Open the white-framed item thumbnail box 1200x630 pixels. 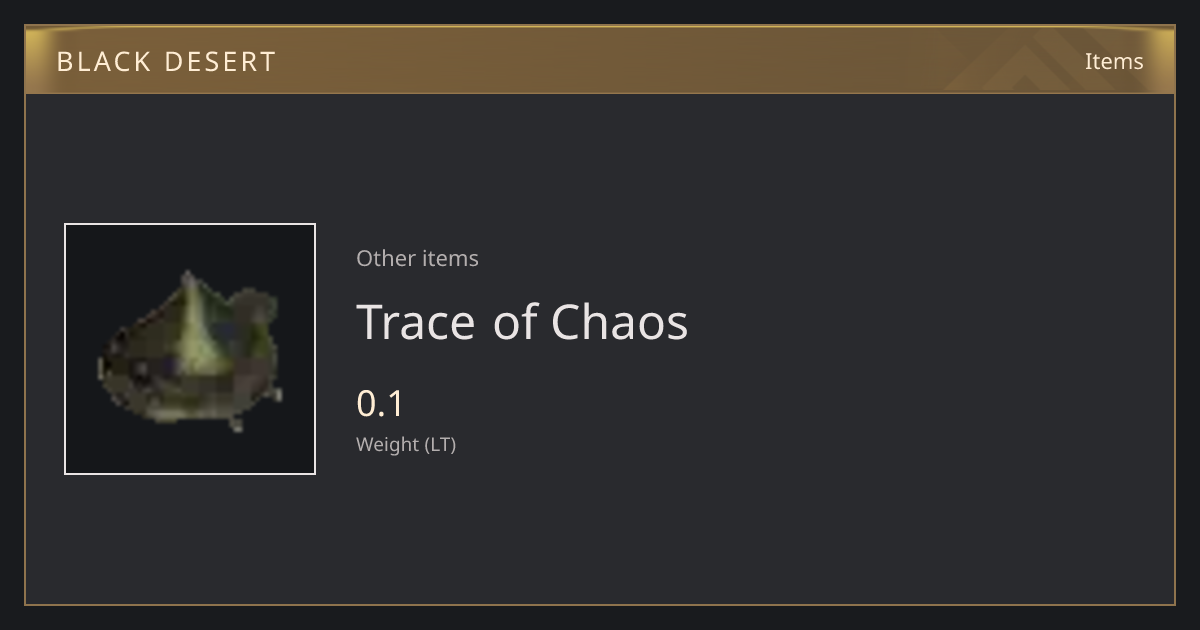pyautogui.click(x=190, y=349)
